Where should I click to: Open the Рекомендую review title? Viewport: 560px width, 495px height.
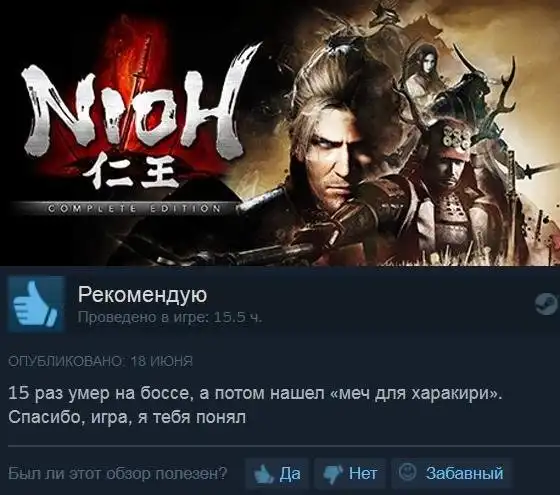point(142,295)
